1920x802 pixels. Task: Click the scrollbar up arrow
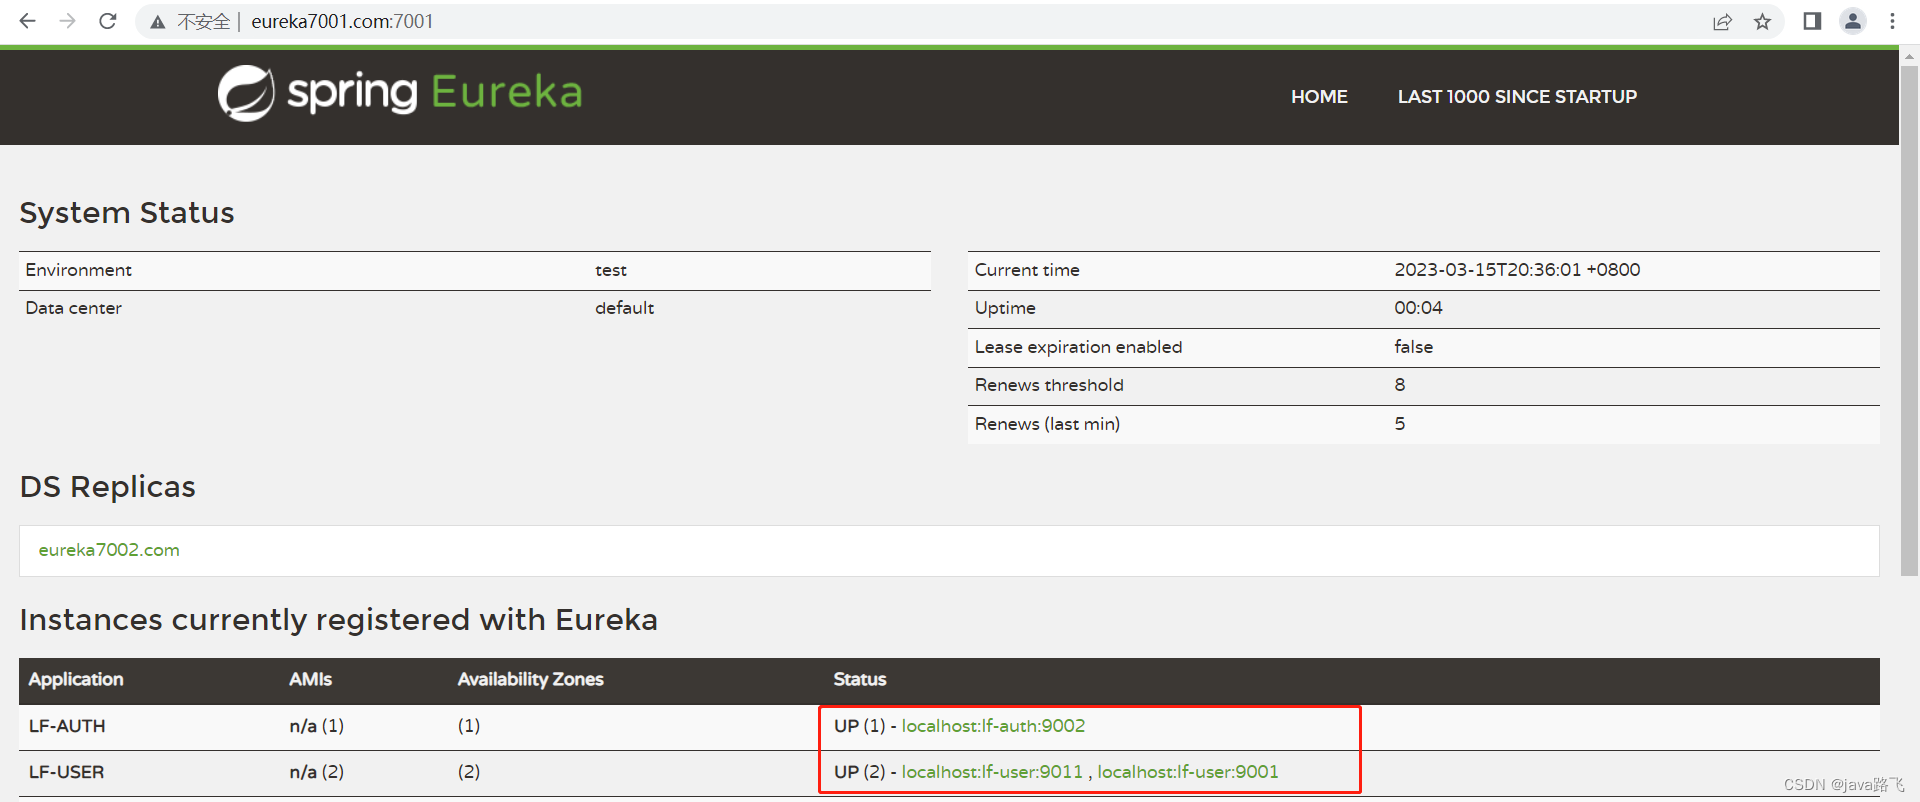point(1909,58)
